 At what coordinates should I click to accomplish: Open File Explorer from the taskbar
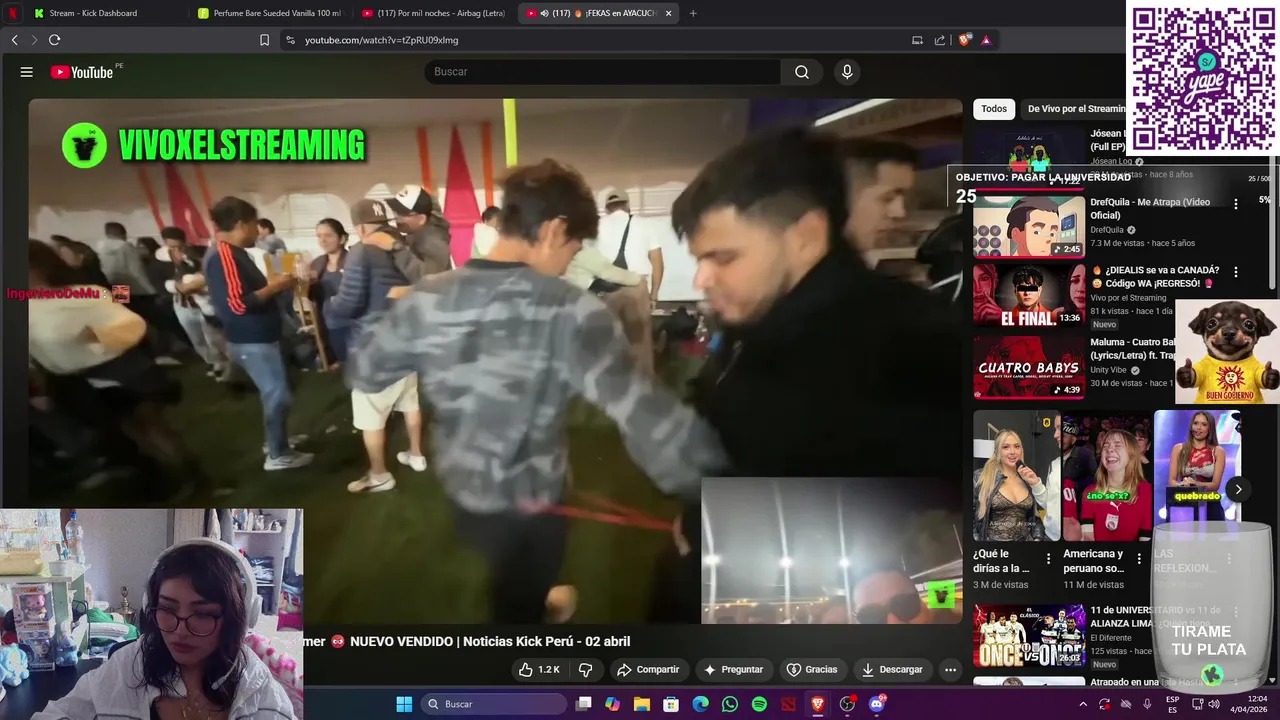[642, 704]
